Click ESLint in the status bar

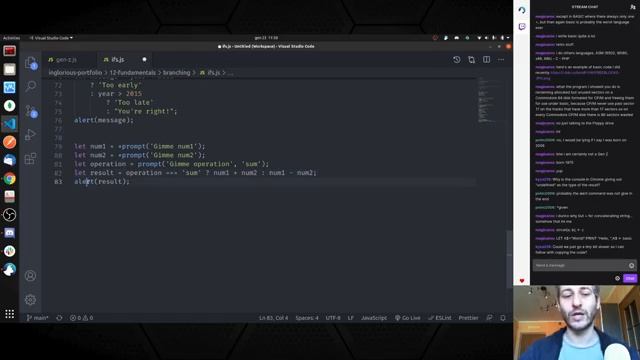[x=440, y=318]
